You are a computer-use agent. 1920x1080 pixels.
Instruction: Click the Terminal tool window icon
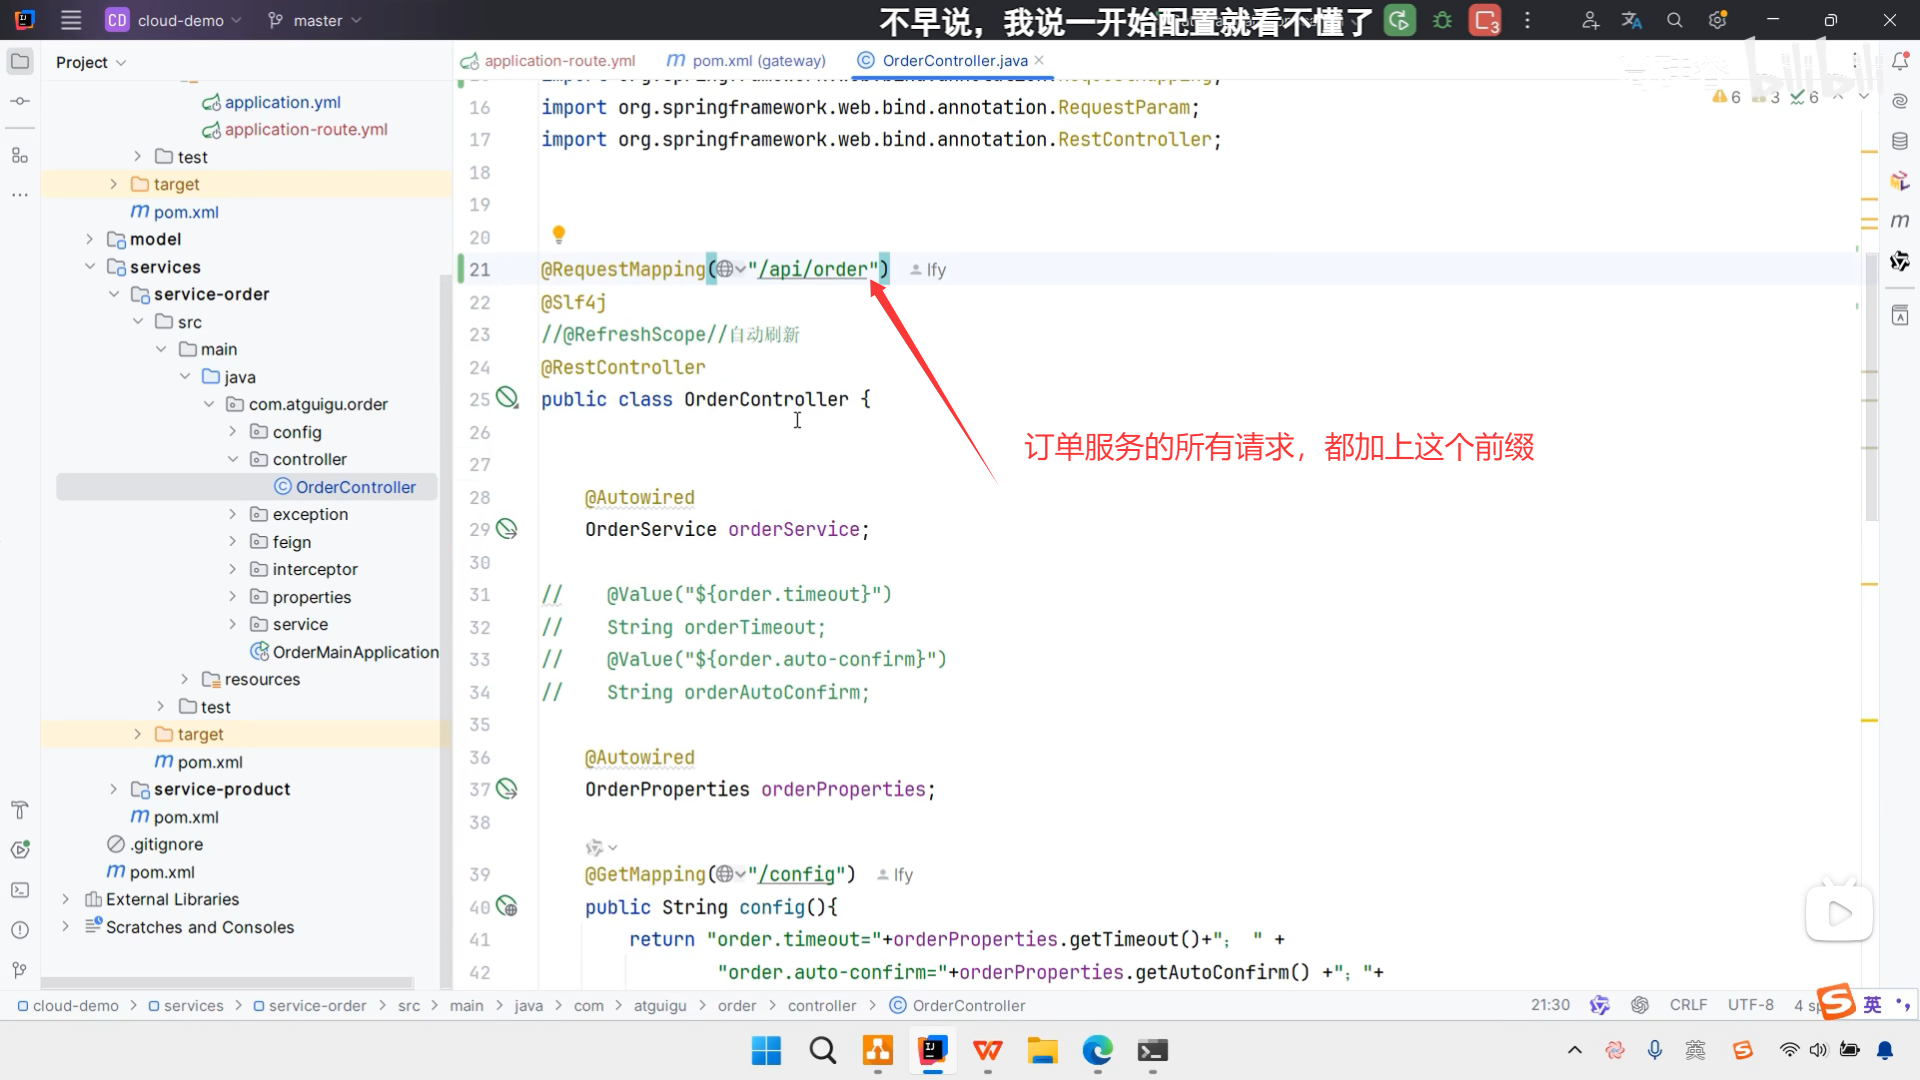click(20, 890)
